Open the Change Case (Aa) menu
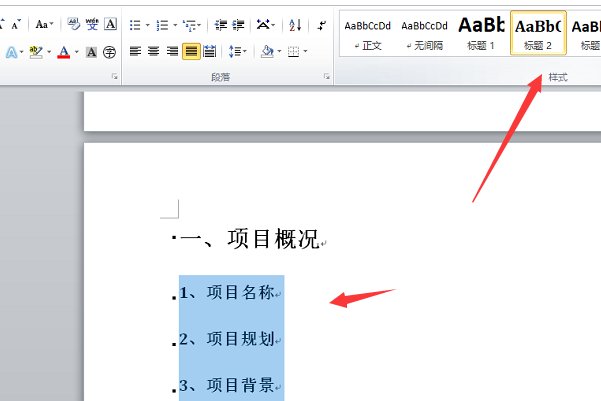Image resolution: width=601 pixels, height=401 pixels. 42,25
